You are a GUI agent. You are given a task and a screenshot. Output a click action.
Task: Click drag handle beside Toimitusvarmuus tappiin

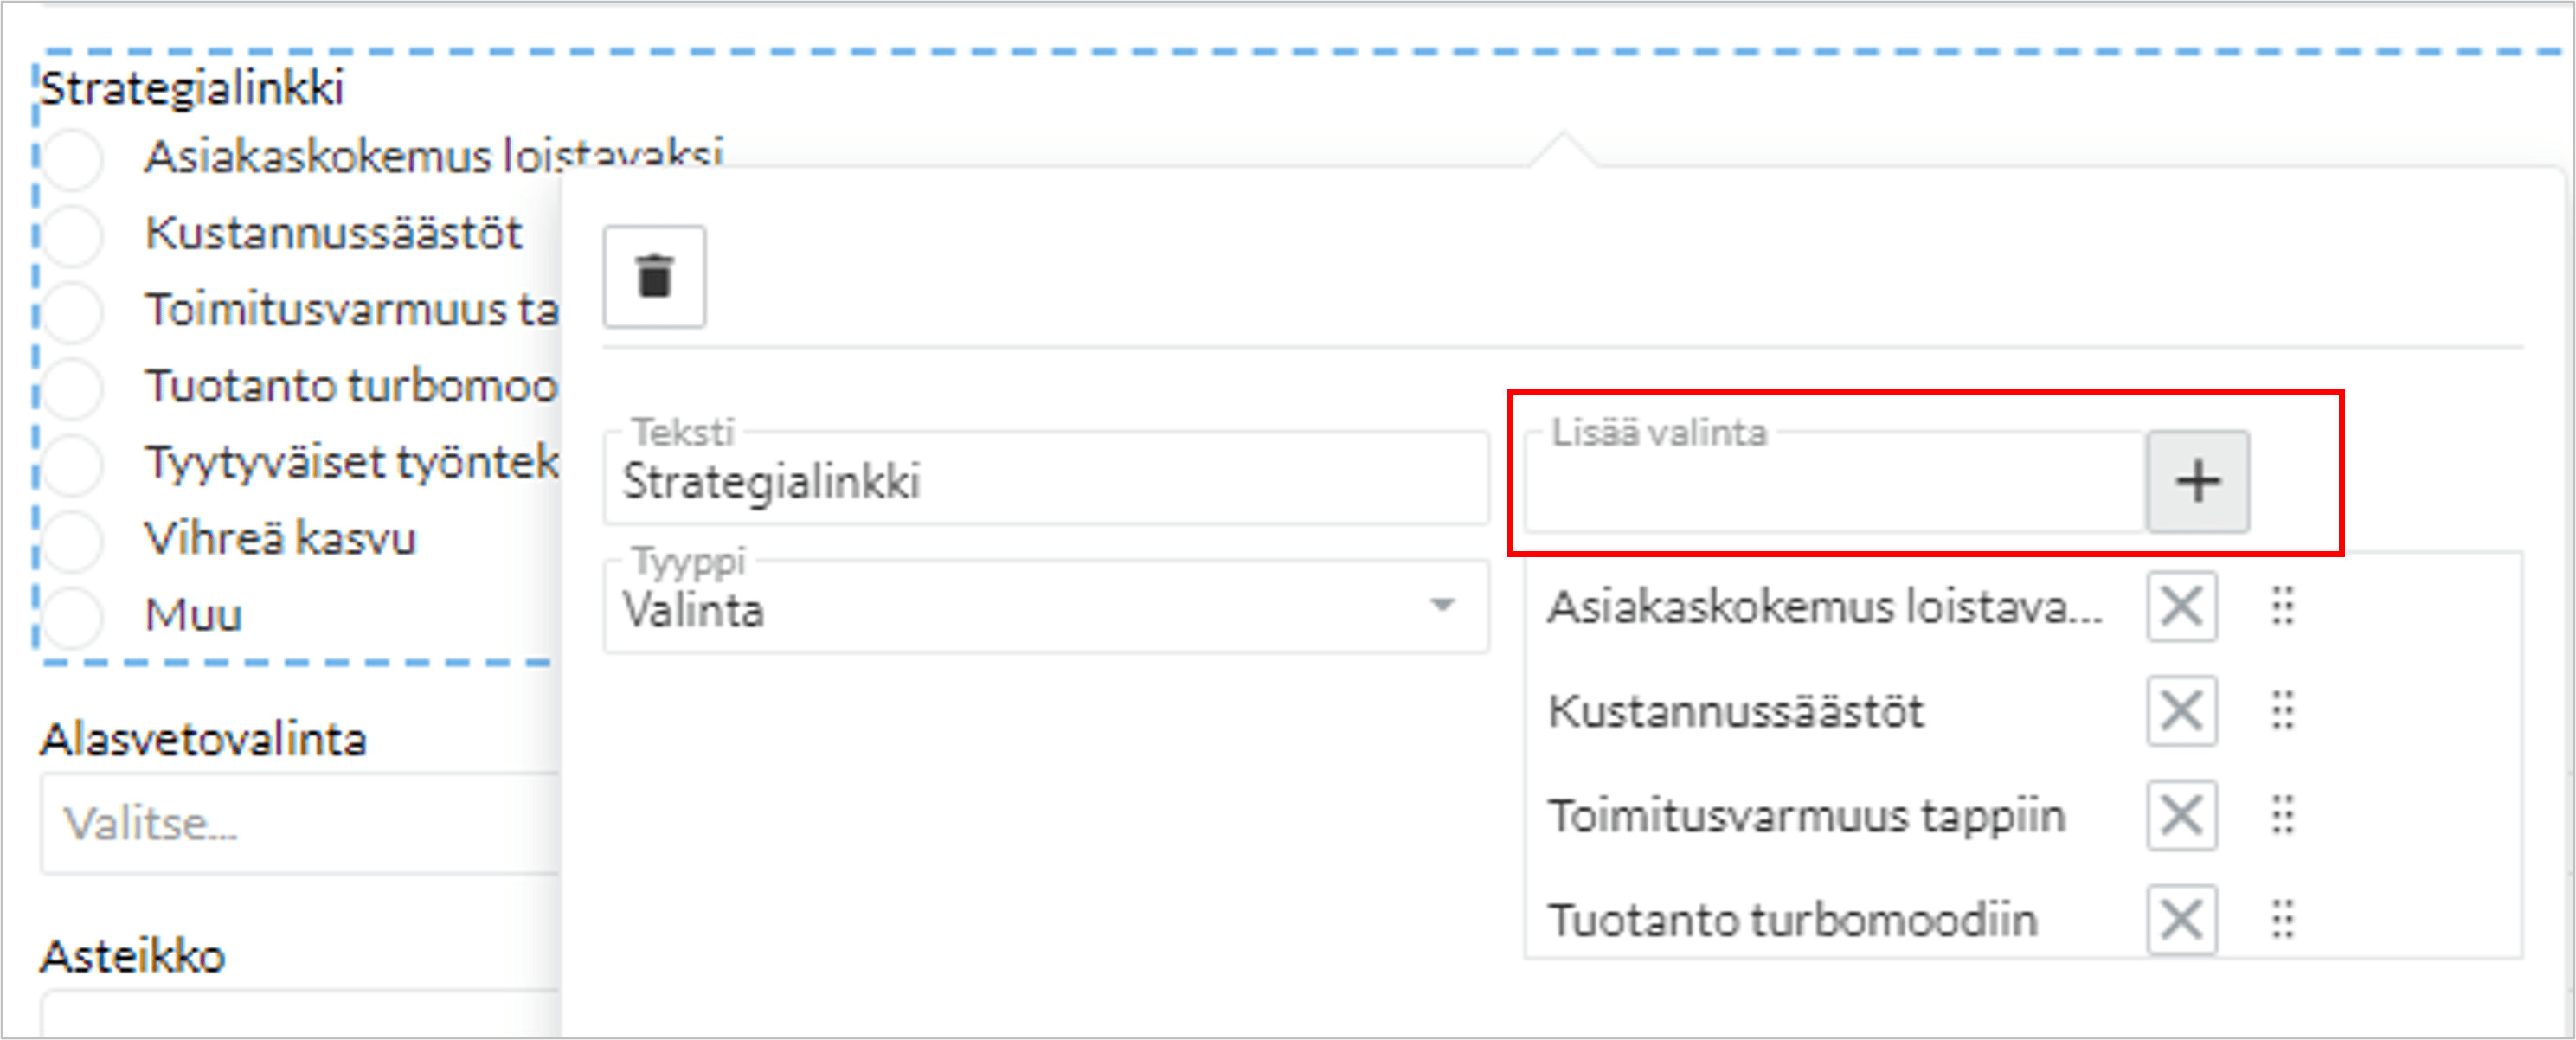pos(2282,815)
